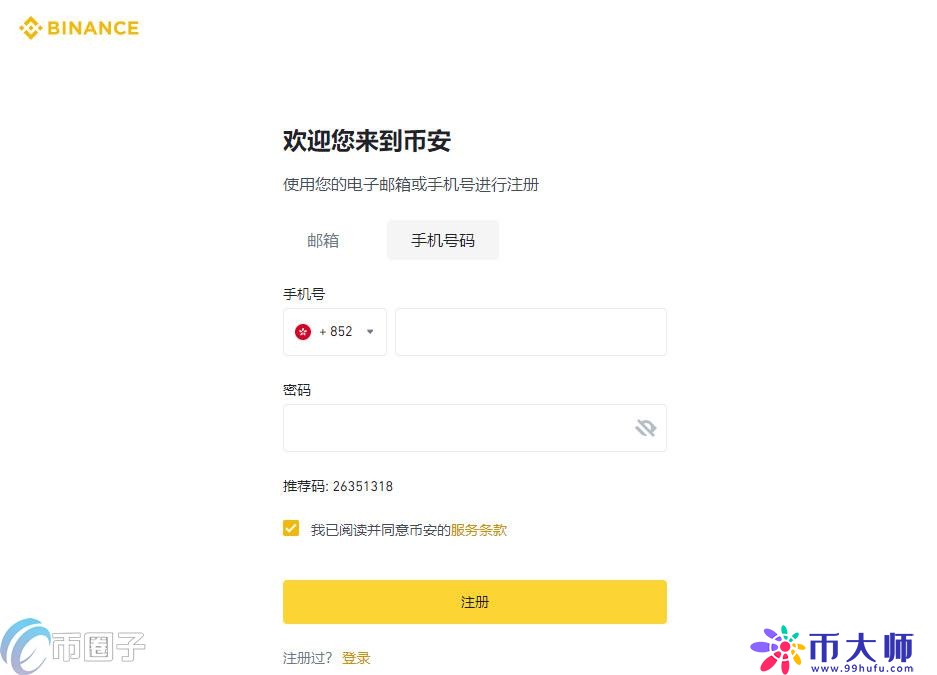This screenshot has width=937, height=675.
Task: Click the phone number input field
Action: pyautogui.click(x=530, y=331)
